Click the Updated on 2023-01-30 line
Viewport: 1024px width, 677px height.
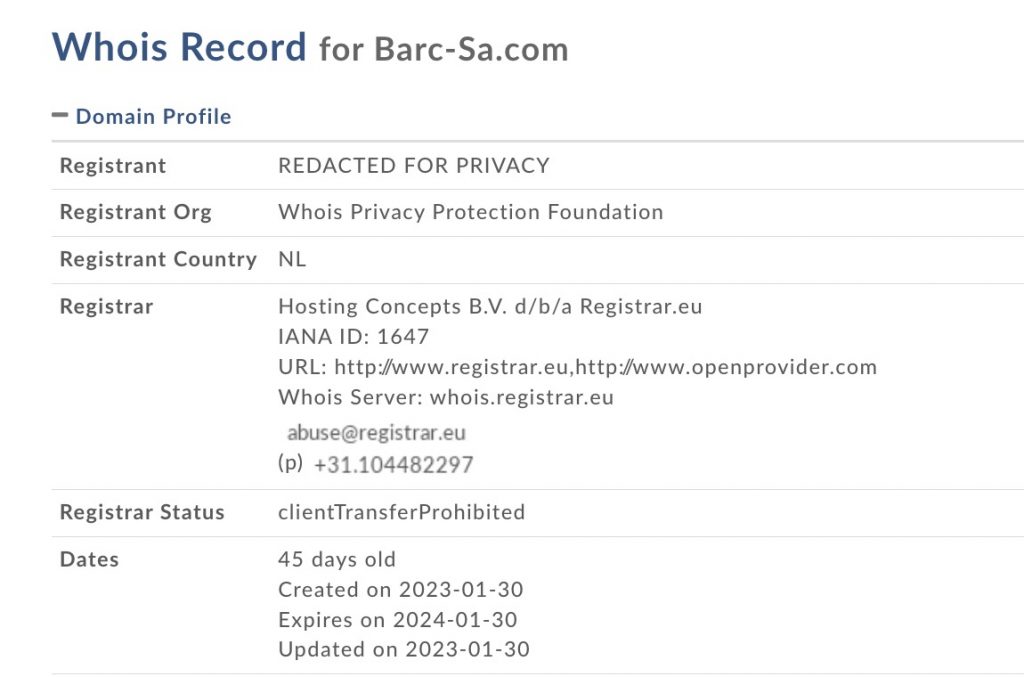pos(403,649)
